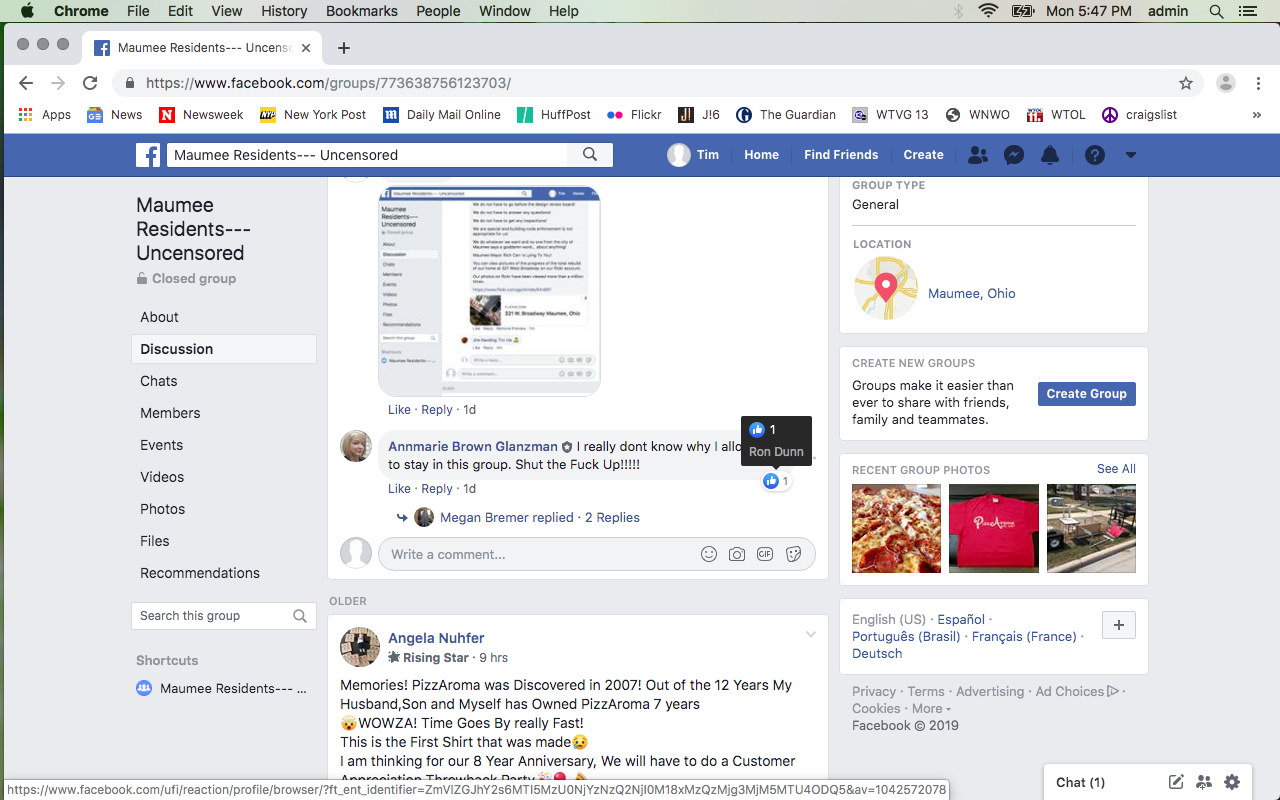Open chat settings gear icon

(1232, 782)
